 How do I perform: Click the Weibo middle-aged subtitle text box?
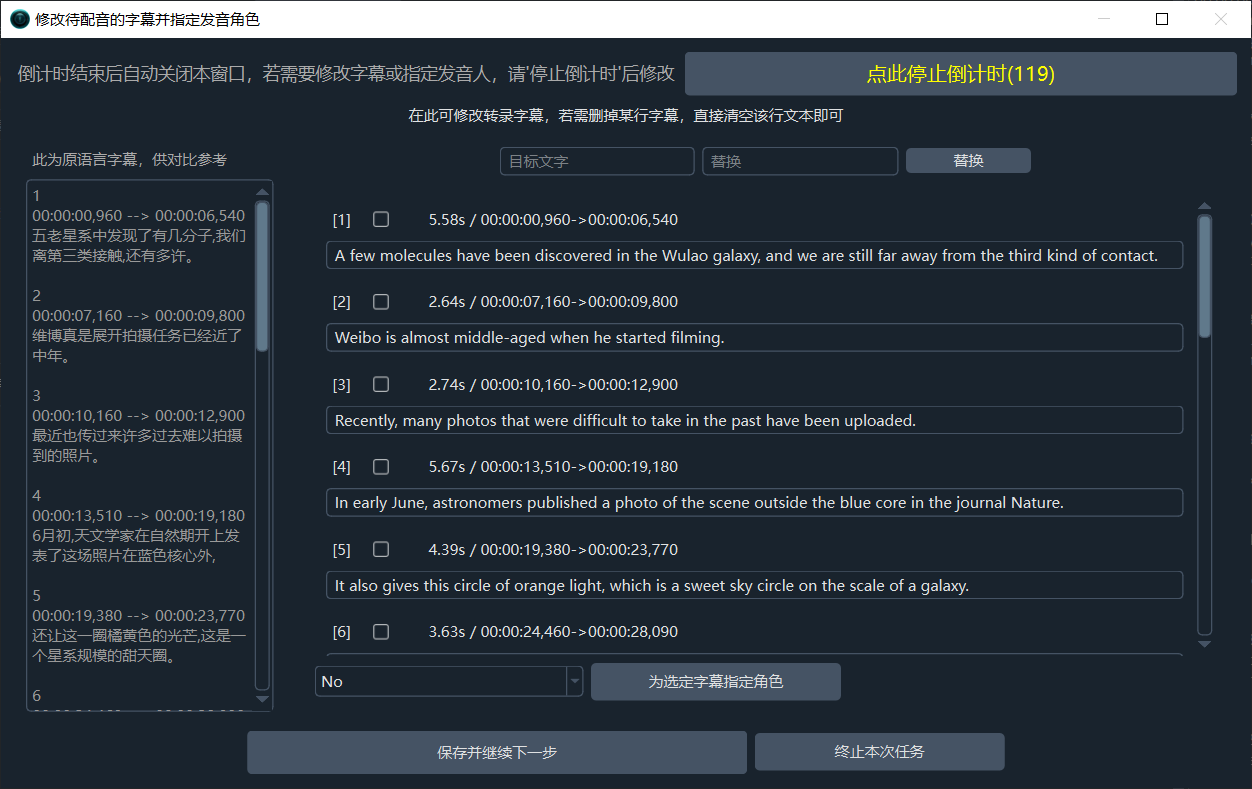point(754,338)
